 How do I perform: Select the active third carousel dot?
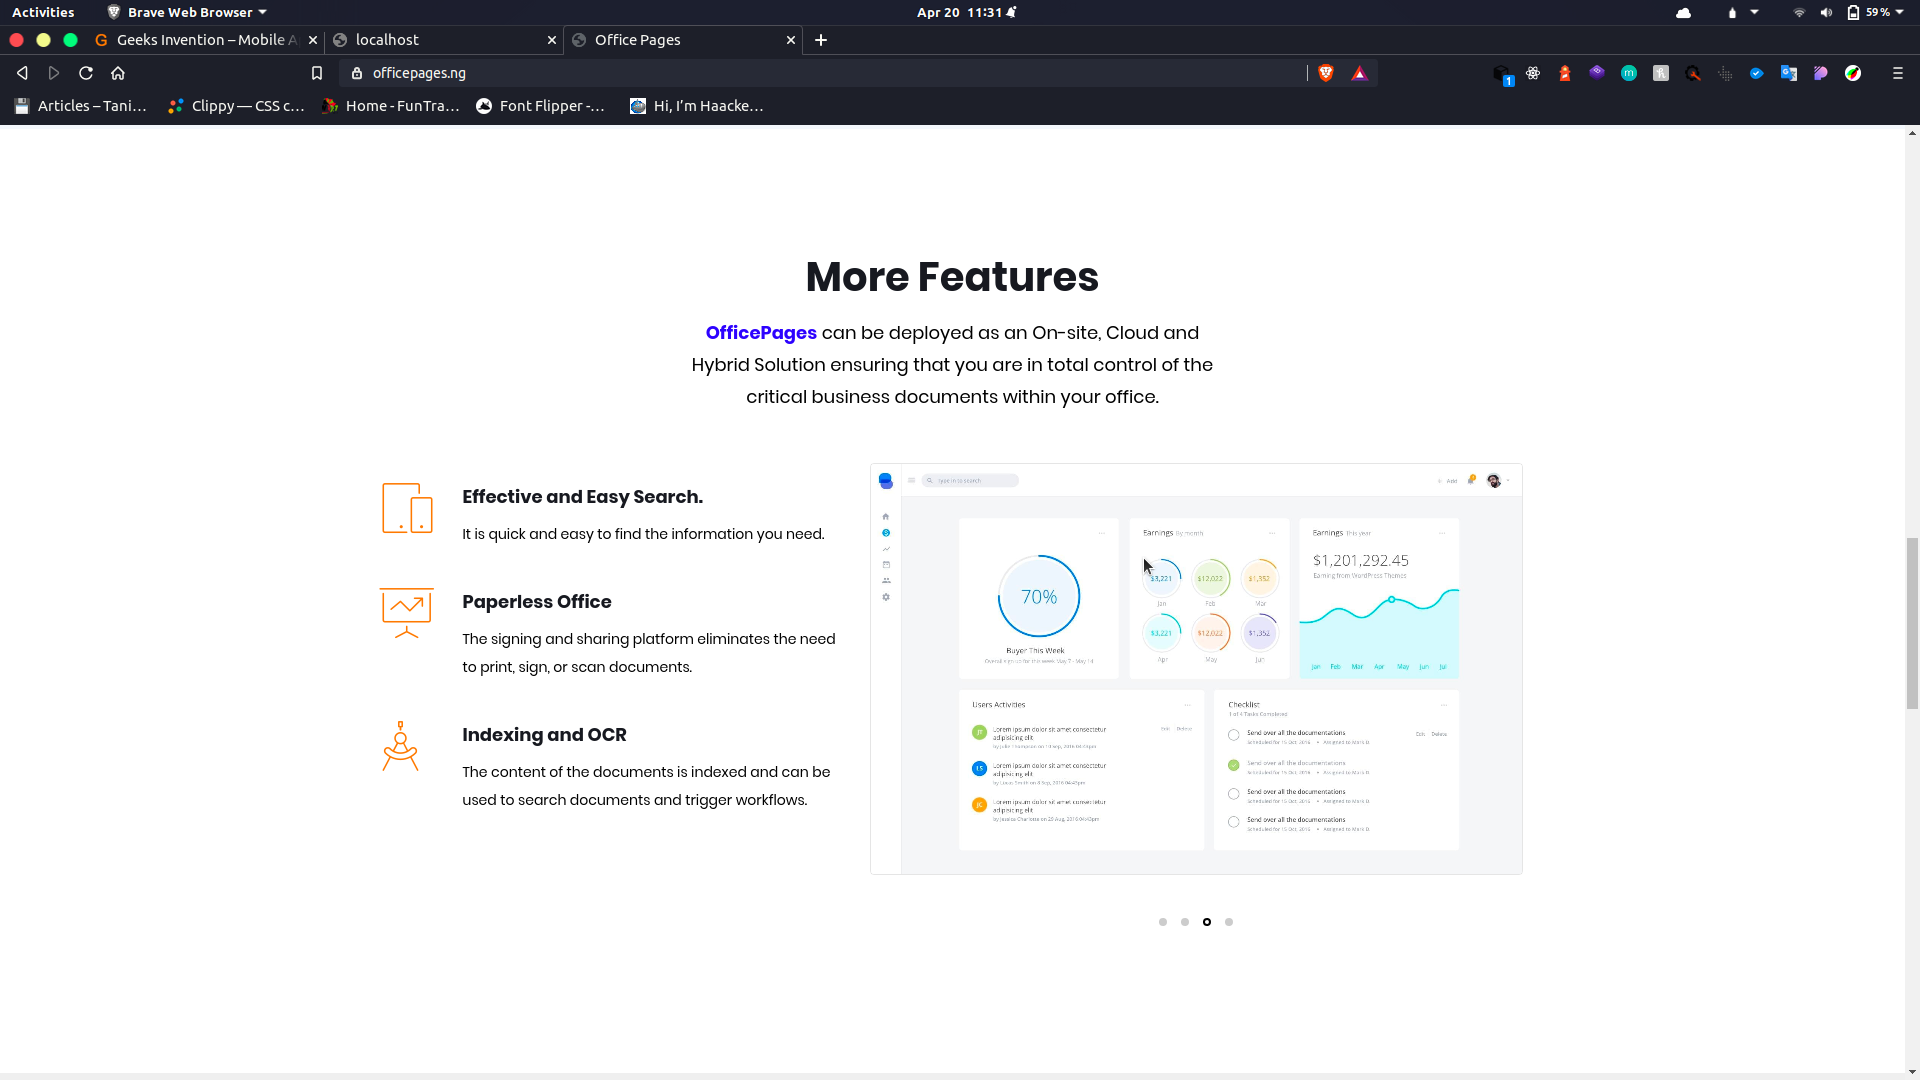(1207, 922)
